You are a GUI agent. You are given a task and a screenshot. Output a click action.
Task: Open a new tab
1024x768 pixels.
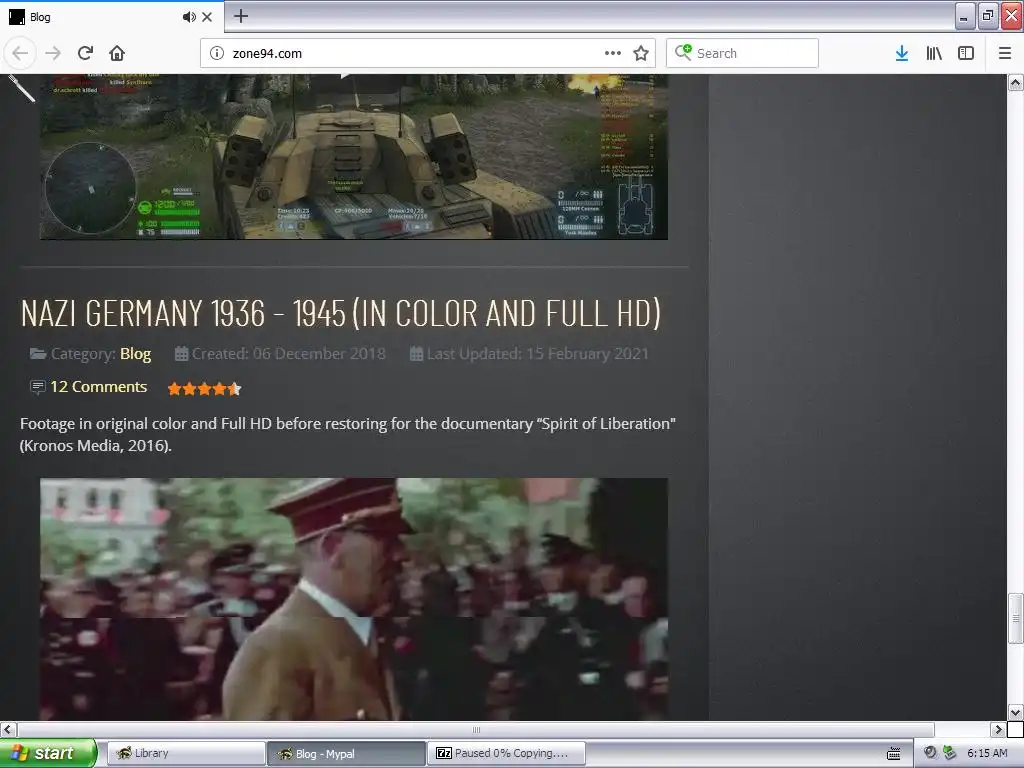[x=241, y=16]
